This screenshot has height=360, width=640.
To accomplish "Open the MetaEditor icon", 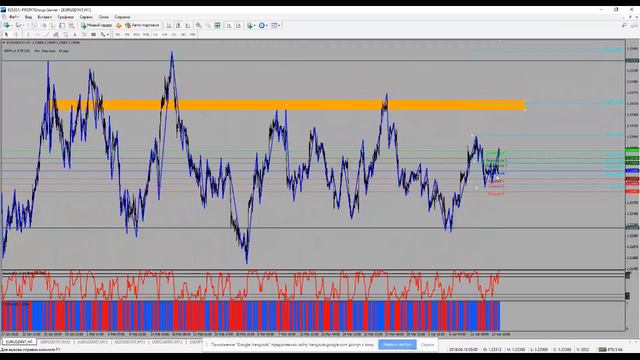I will point(118,25).
